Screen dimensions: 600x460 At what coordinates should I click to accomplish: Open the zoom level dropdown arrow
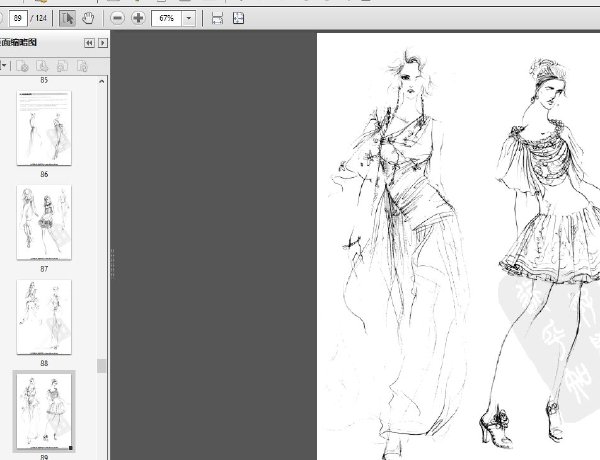[x=189, y=18]
